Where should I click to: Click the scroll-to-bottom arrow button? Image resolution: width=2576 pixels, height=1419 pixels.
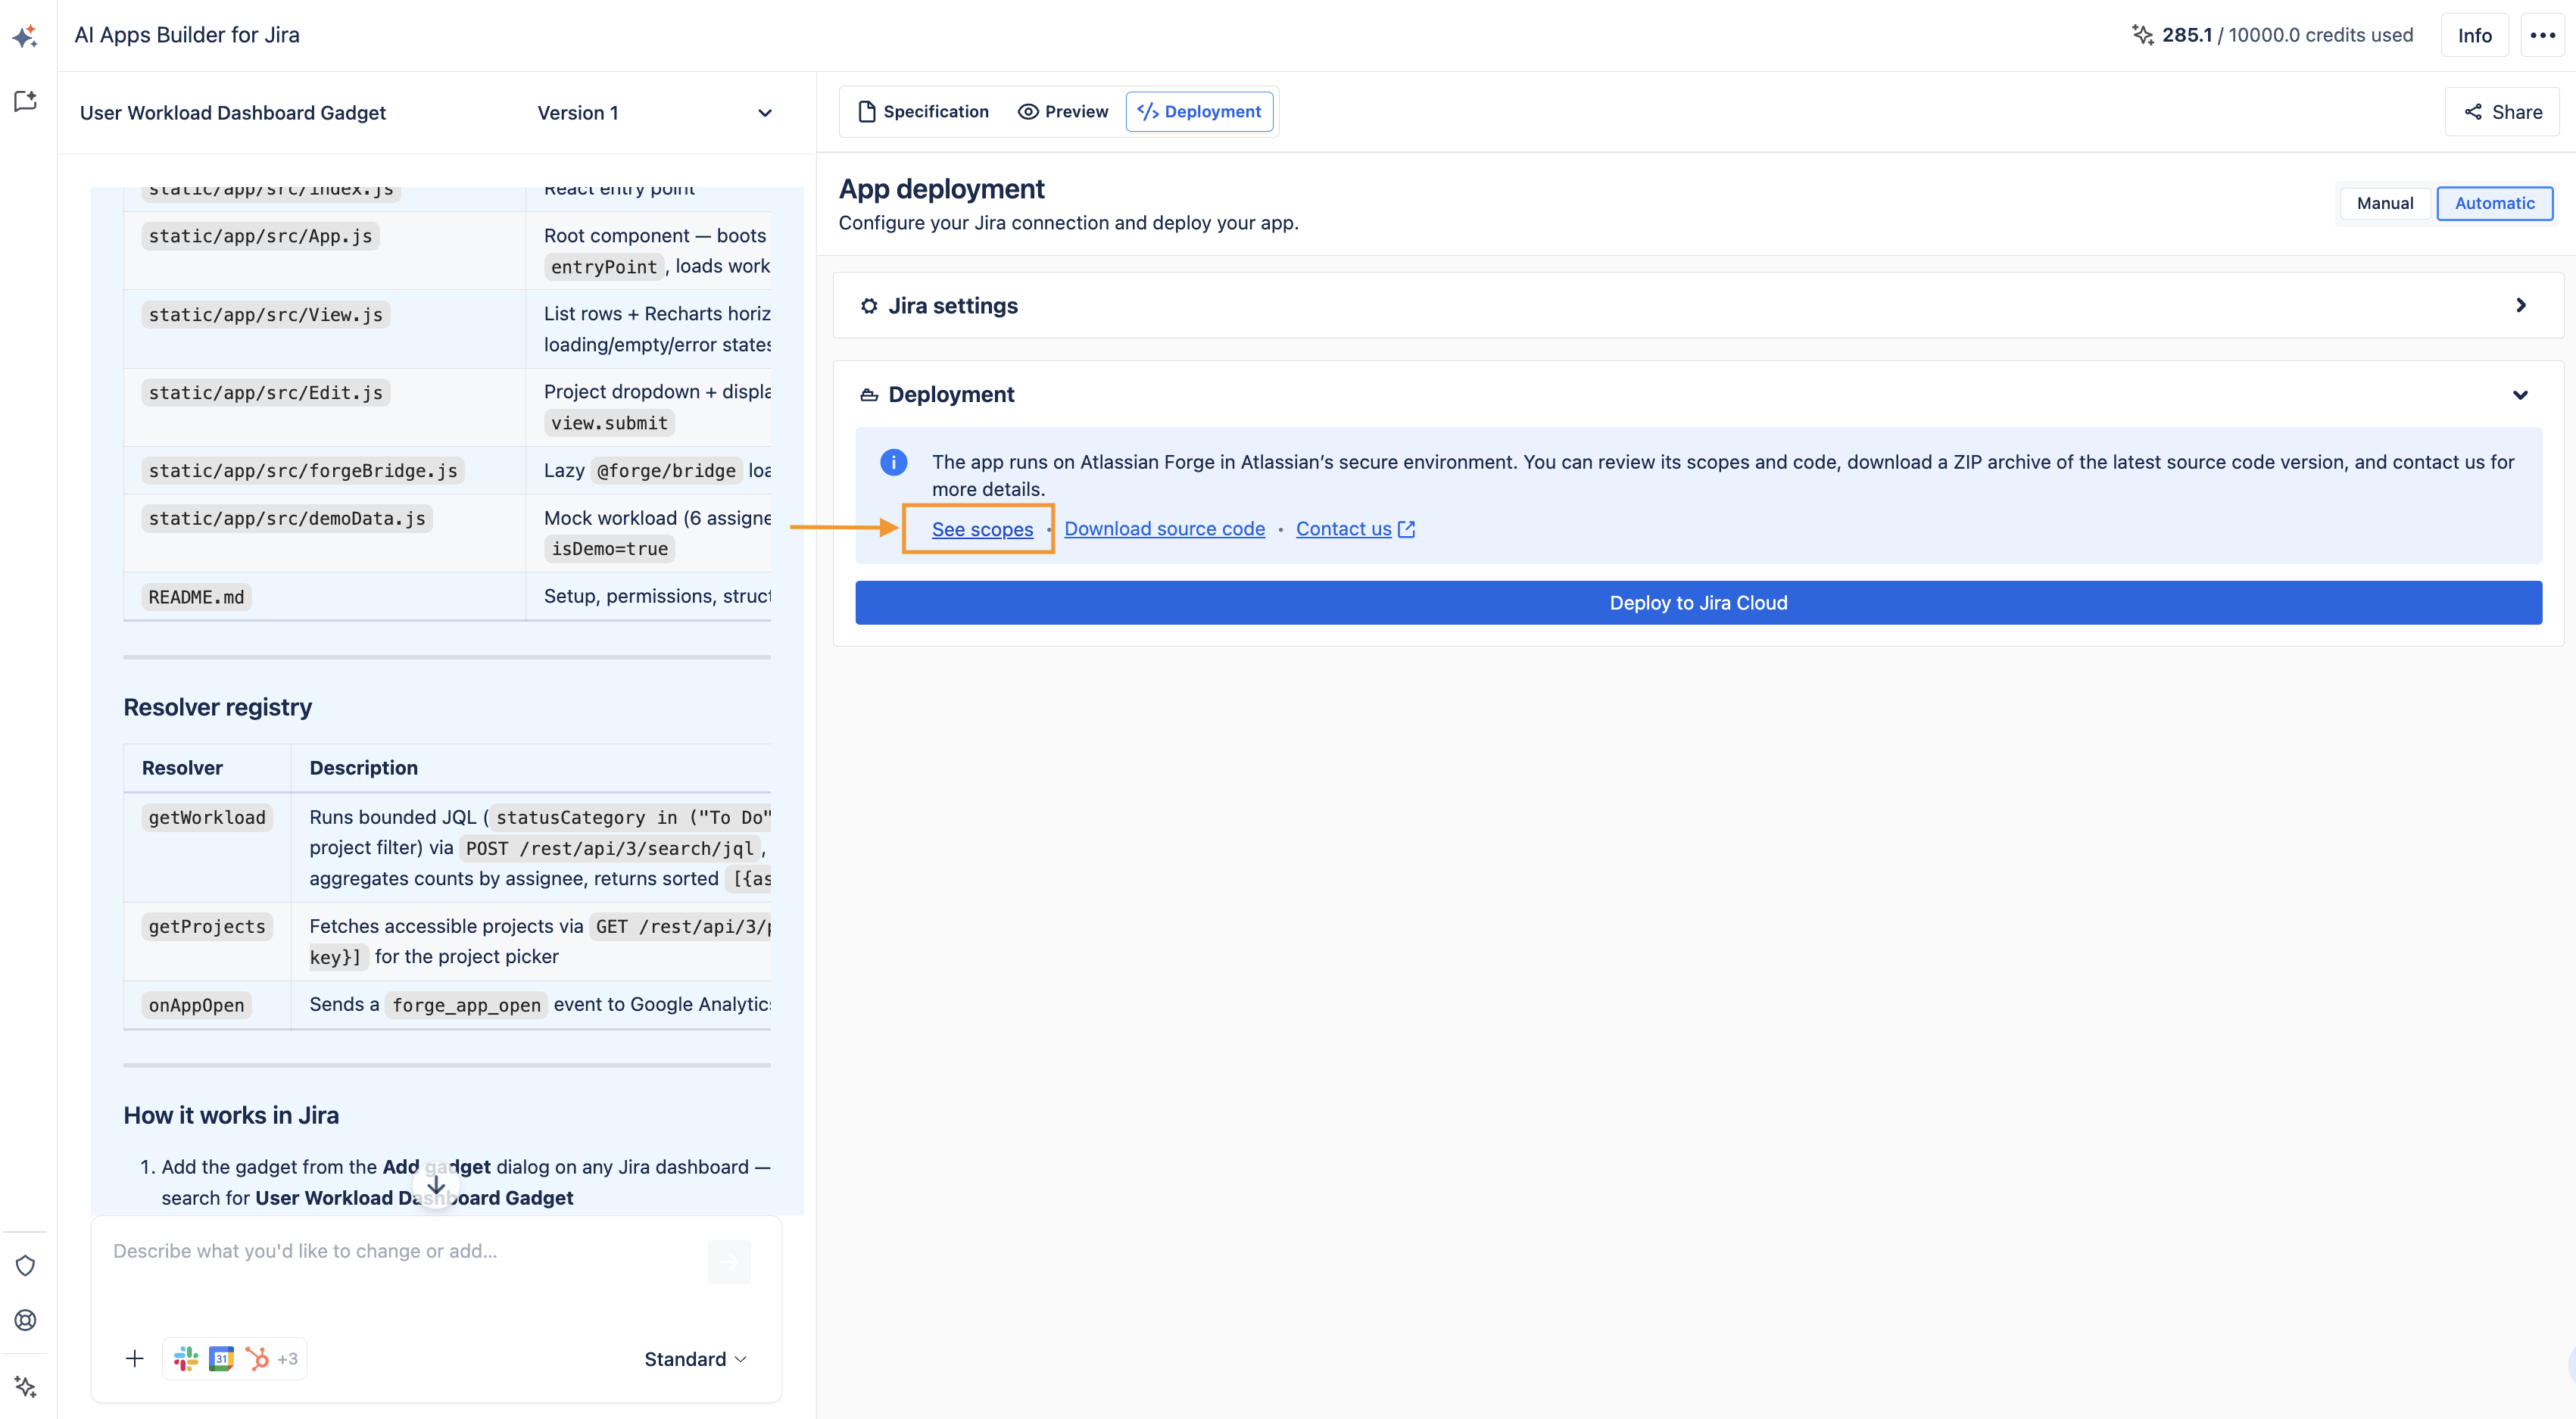pos(436,1185)
